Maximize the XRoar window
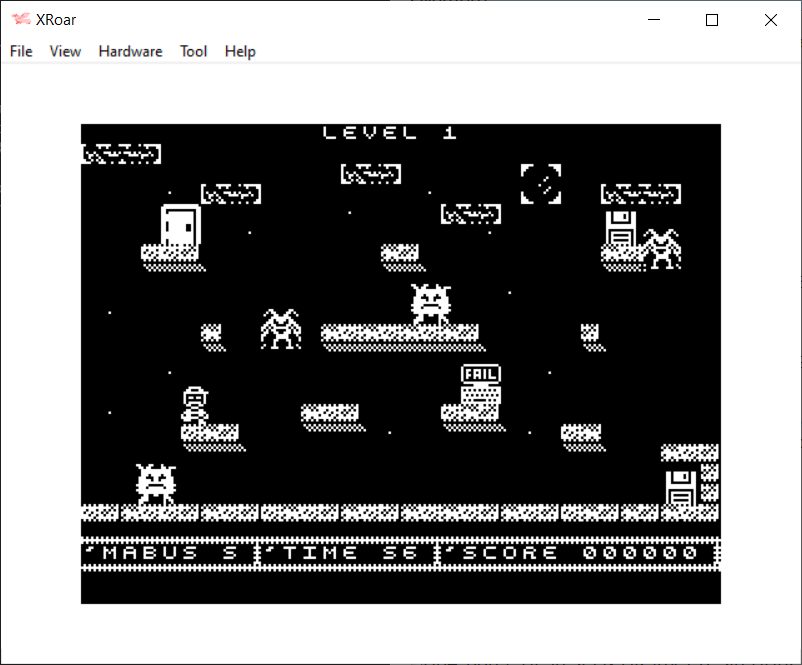This screenshot has width=802, height=665. click(712, 20)
